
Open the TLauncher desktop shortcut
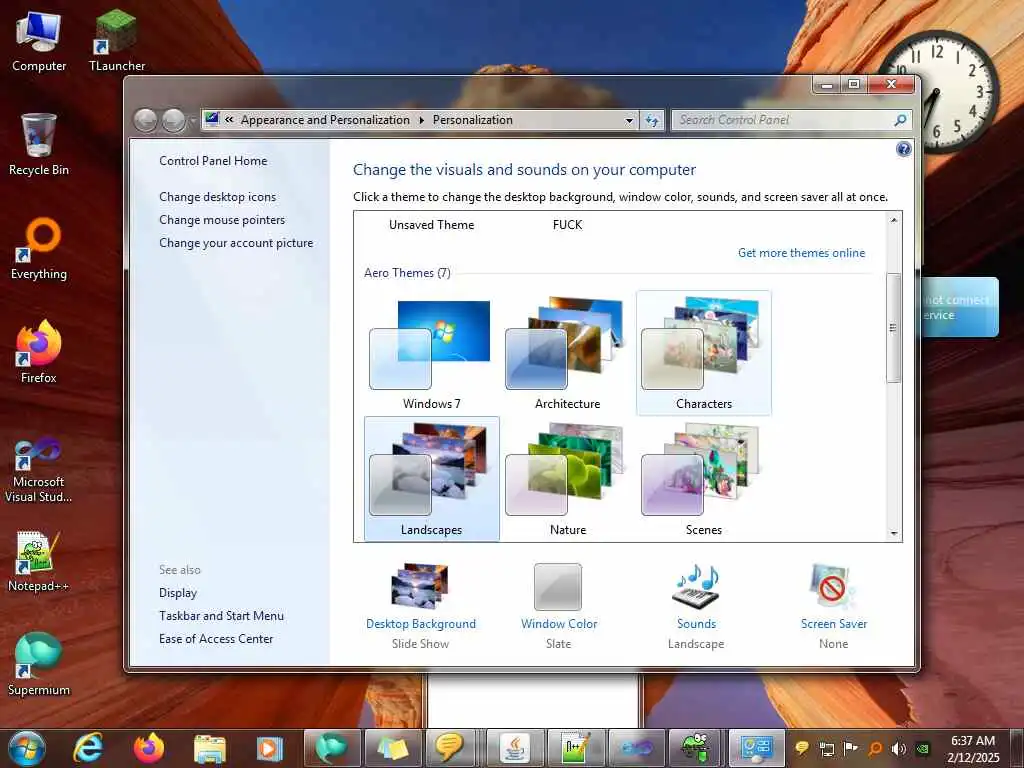[x=117, y=42]
